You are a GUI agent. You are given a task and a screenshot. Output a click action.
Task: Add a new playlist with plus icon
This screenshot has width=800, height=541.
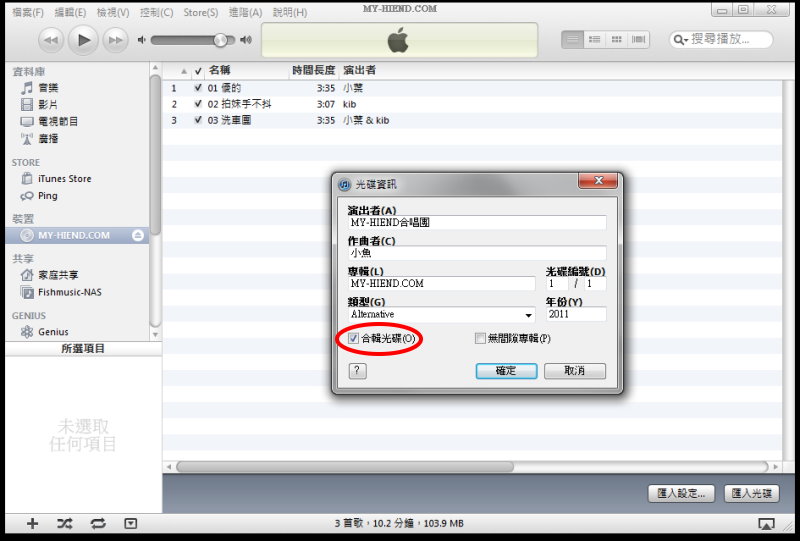[x=32, y=523]
